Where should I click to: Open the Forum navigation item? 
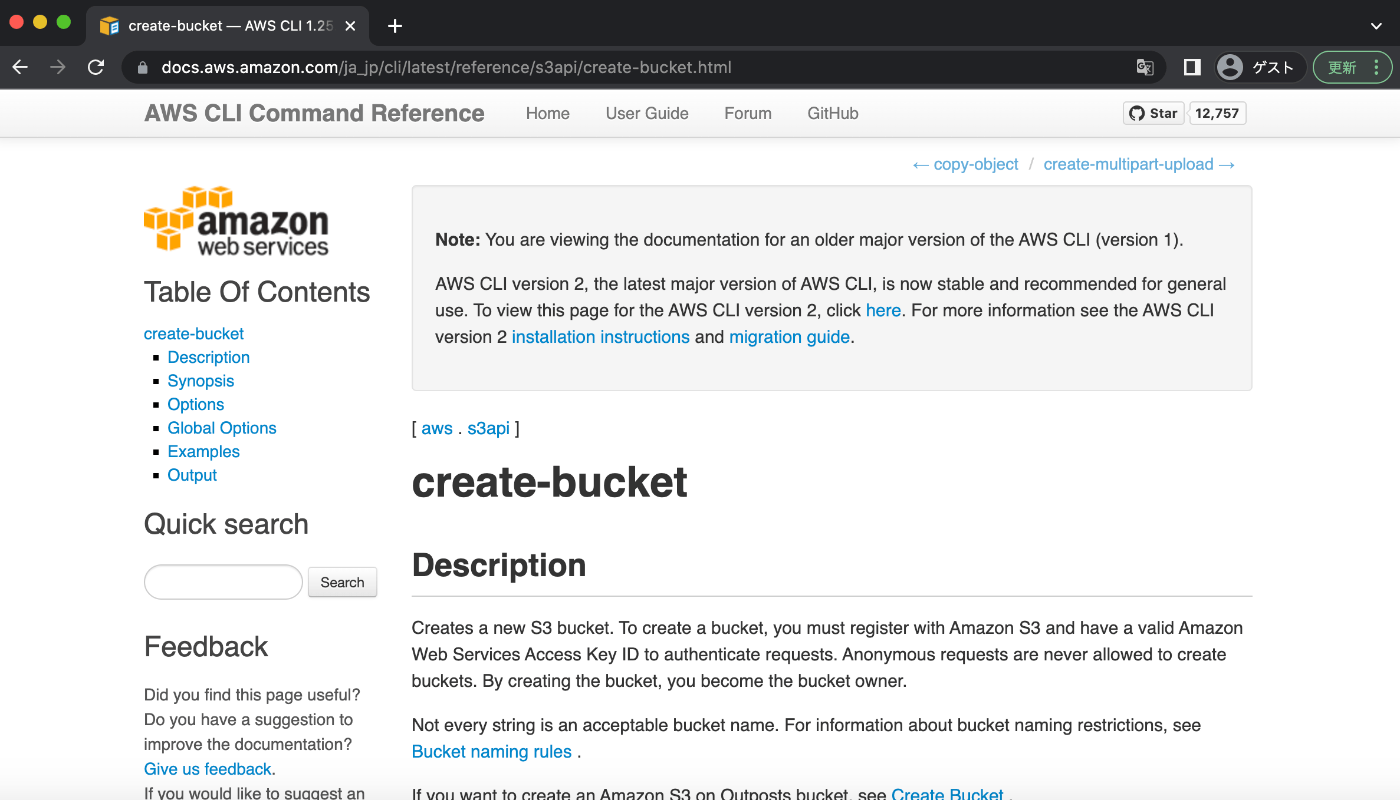point(747,113)
